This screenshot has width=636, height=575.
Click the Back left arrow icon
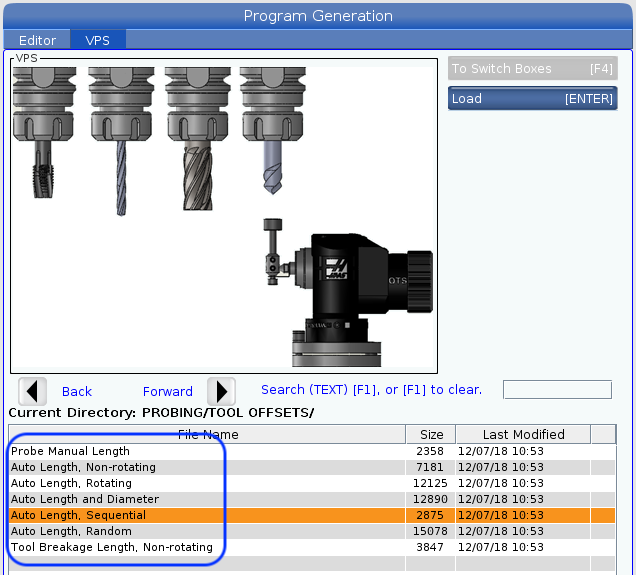[x=33, y=391]
